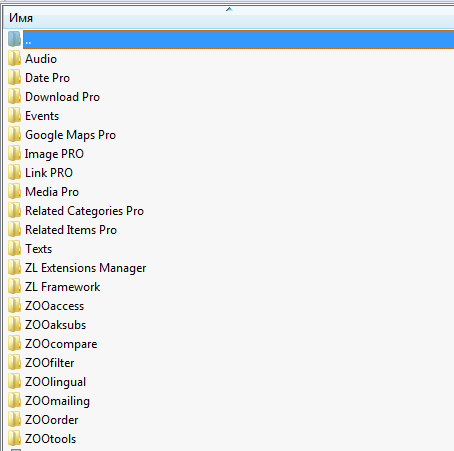This screenshot has width=454, height=451.
Task: Select the ZOOmailing folder name
Action: (x=57, y=401)
